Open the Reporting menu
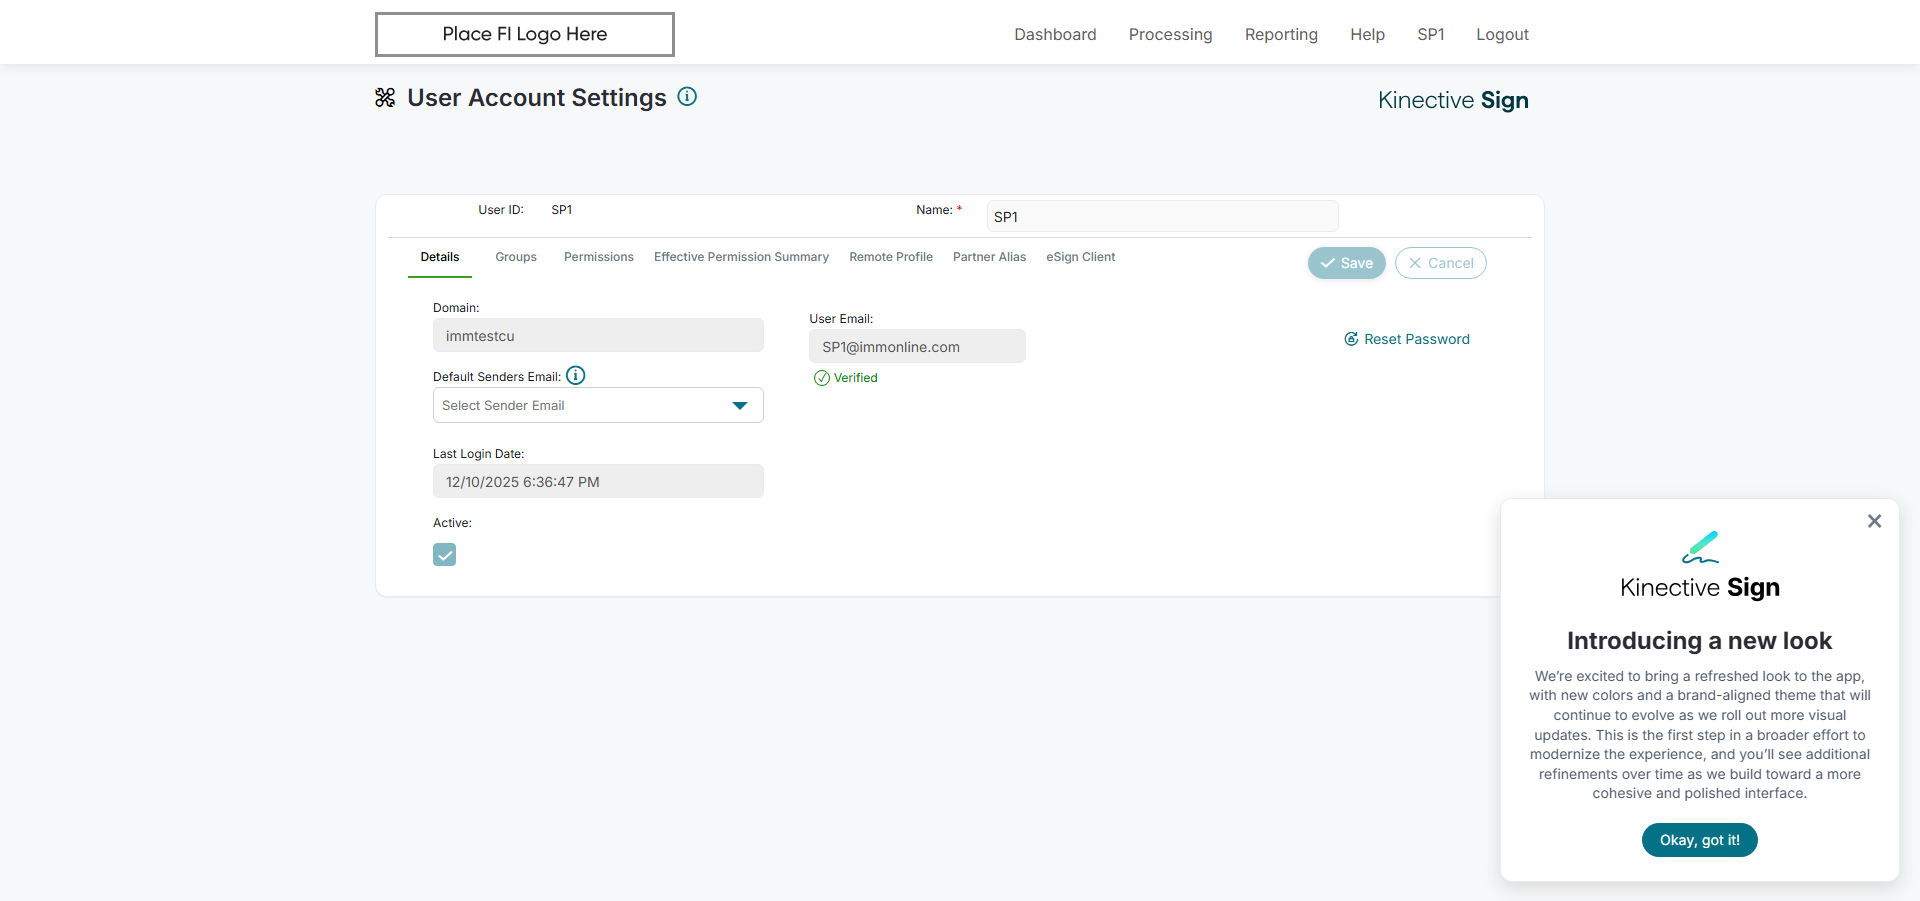Screen dimensions: 1920x901 1281,34
